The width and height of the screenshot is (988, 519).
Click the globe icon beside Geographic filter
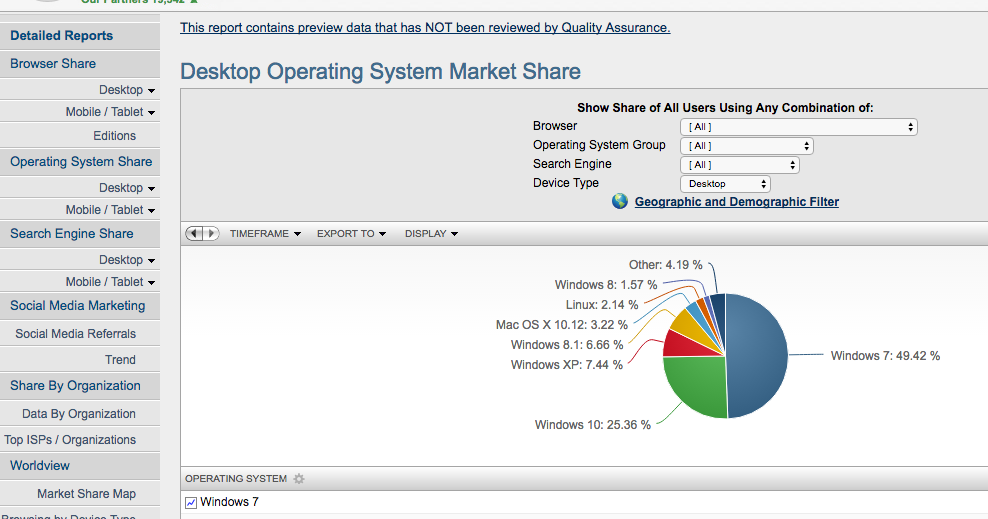pyautogui.click(x=620, y=201)
